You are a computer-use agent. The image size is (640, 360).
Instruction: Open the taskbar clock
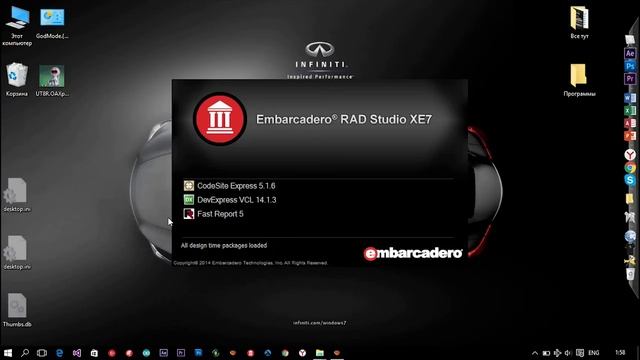620,353
